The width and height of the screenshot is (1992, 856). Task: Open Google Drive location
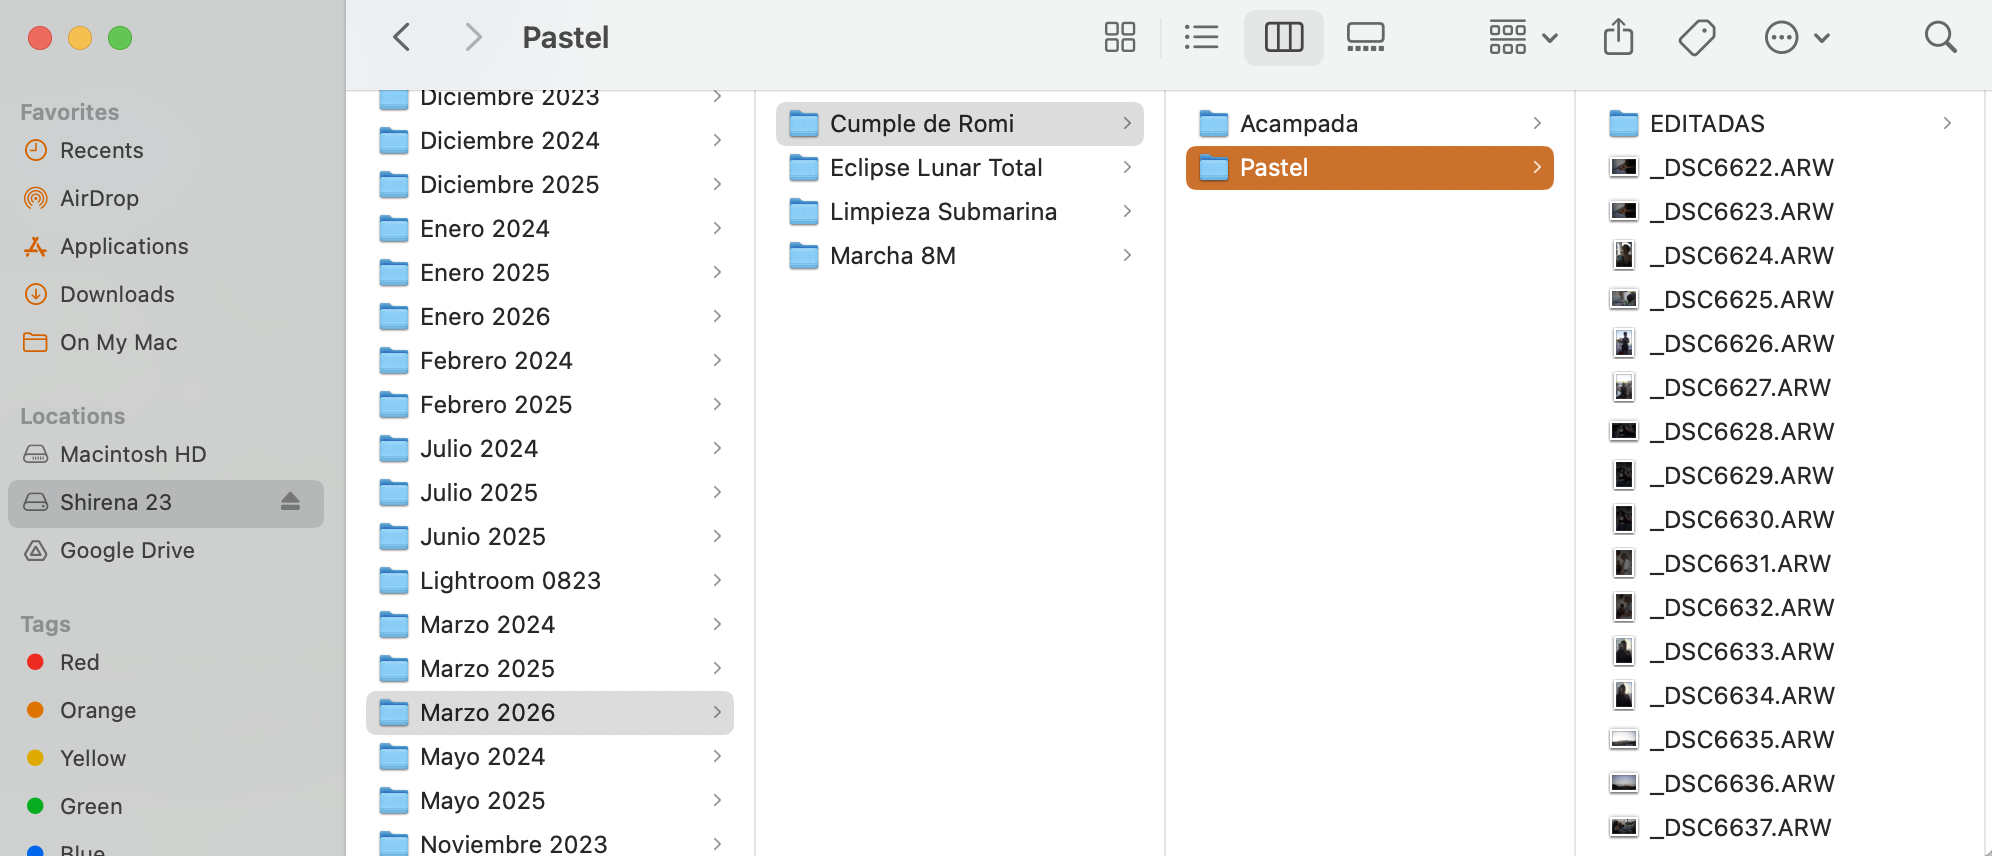coord(165,550)
